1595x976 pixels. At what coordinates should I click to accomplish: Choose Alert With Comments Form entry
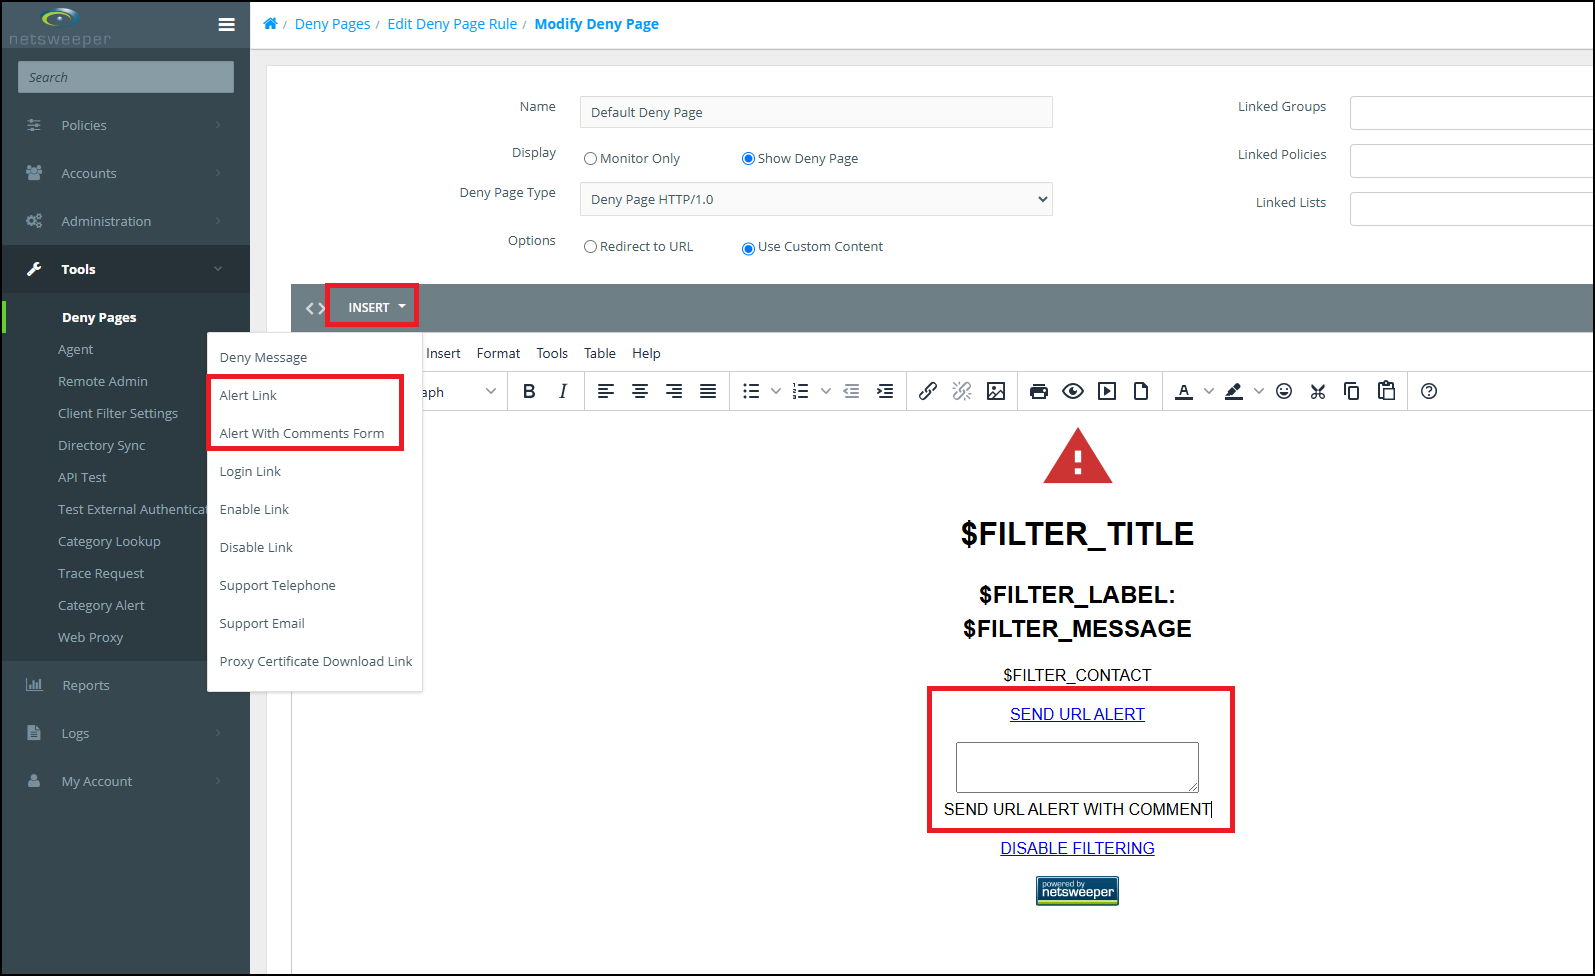[314, 433]
